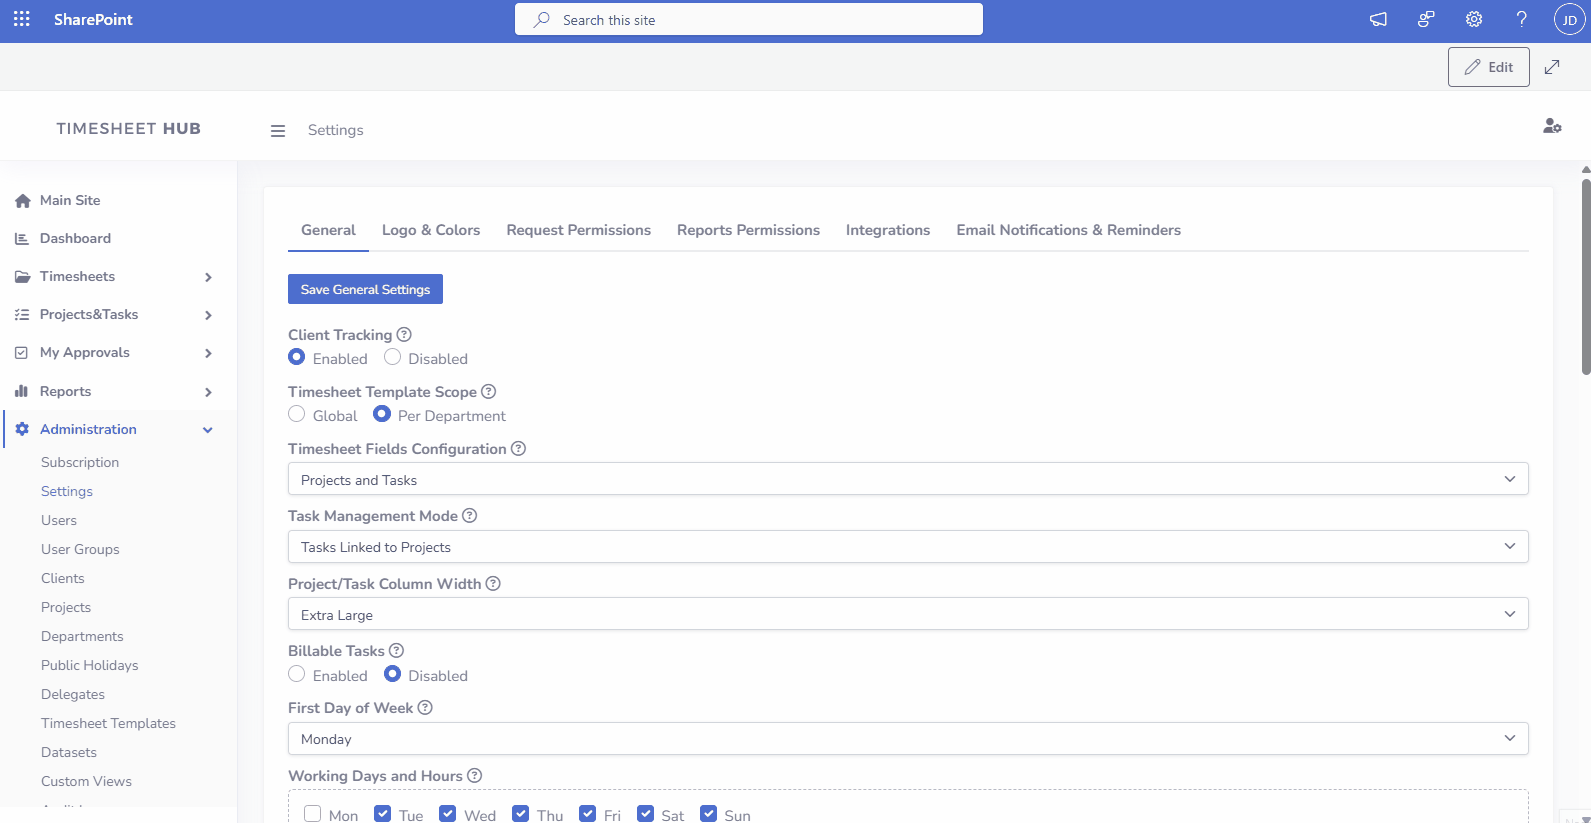1591x823 pixels.
Task: Open Public Holidays in the sidebar
Action: coord(89,665)
